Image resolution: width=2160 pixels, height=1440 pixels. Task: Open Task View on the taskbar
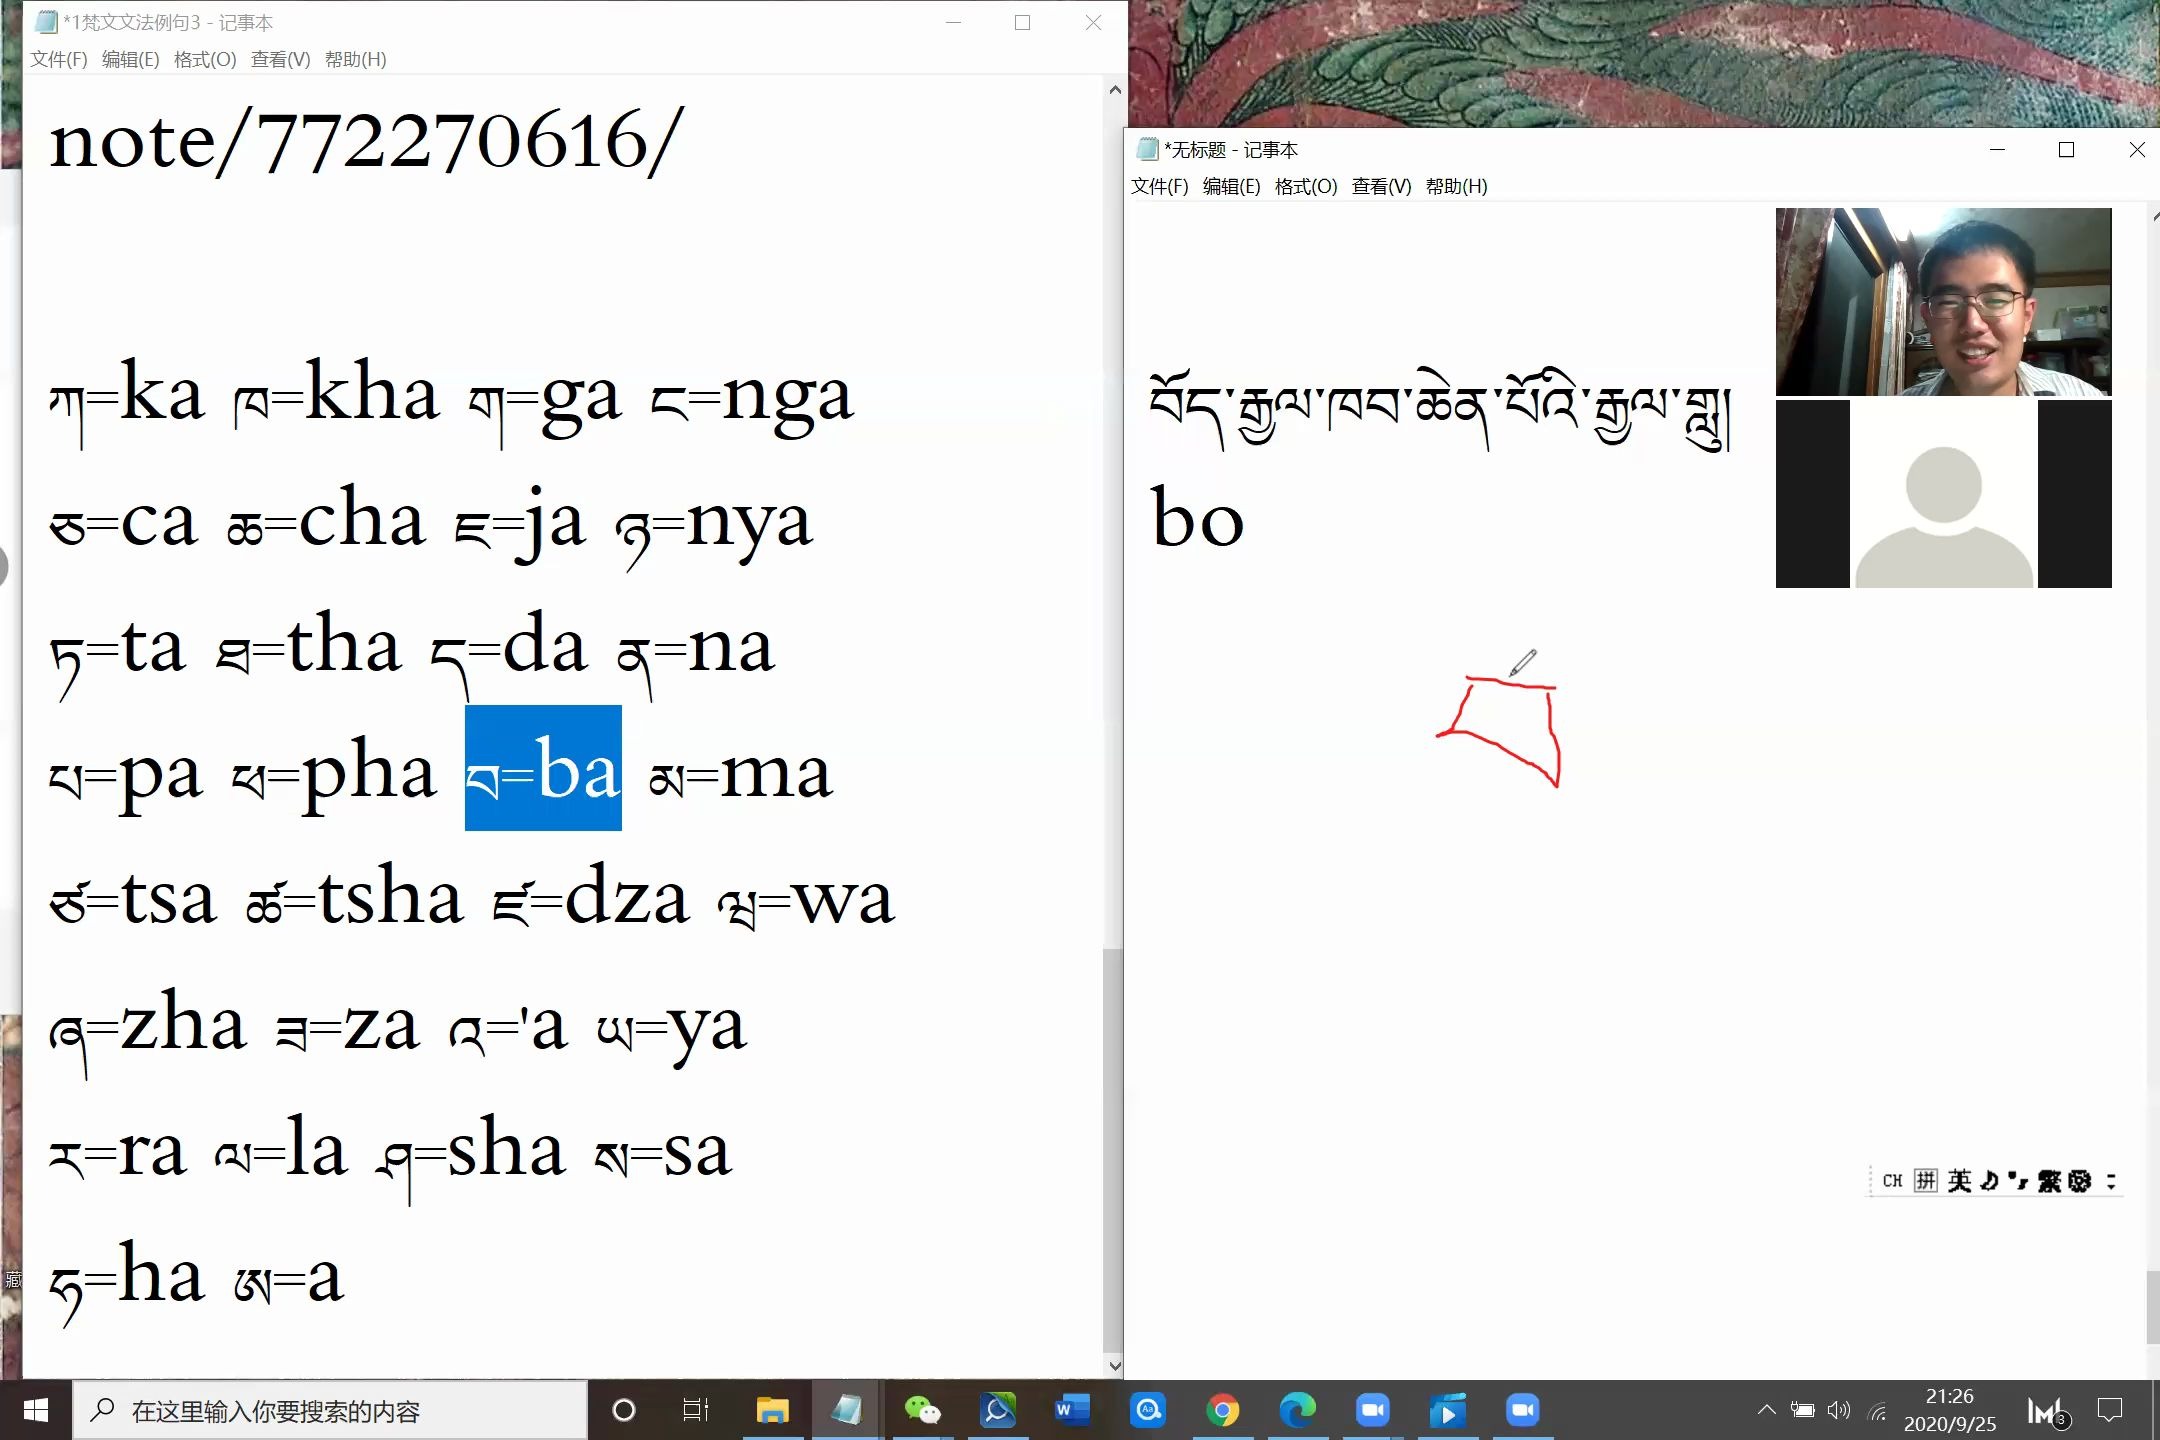tap(695, 1410)
